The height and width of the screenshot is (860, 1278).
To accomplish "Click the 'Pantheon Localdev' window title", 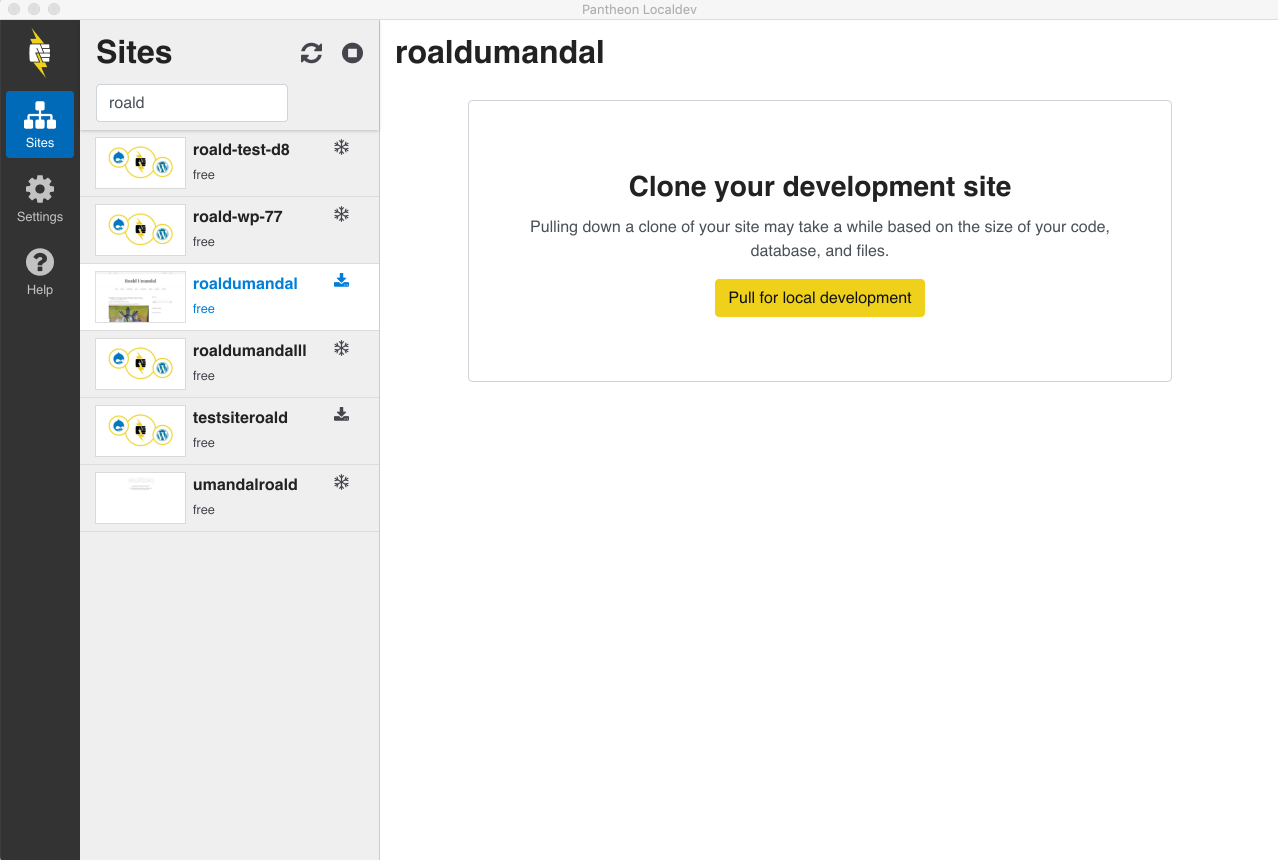I will [x=639, y=9].
